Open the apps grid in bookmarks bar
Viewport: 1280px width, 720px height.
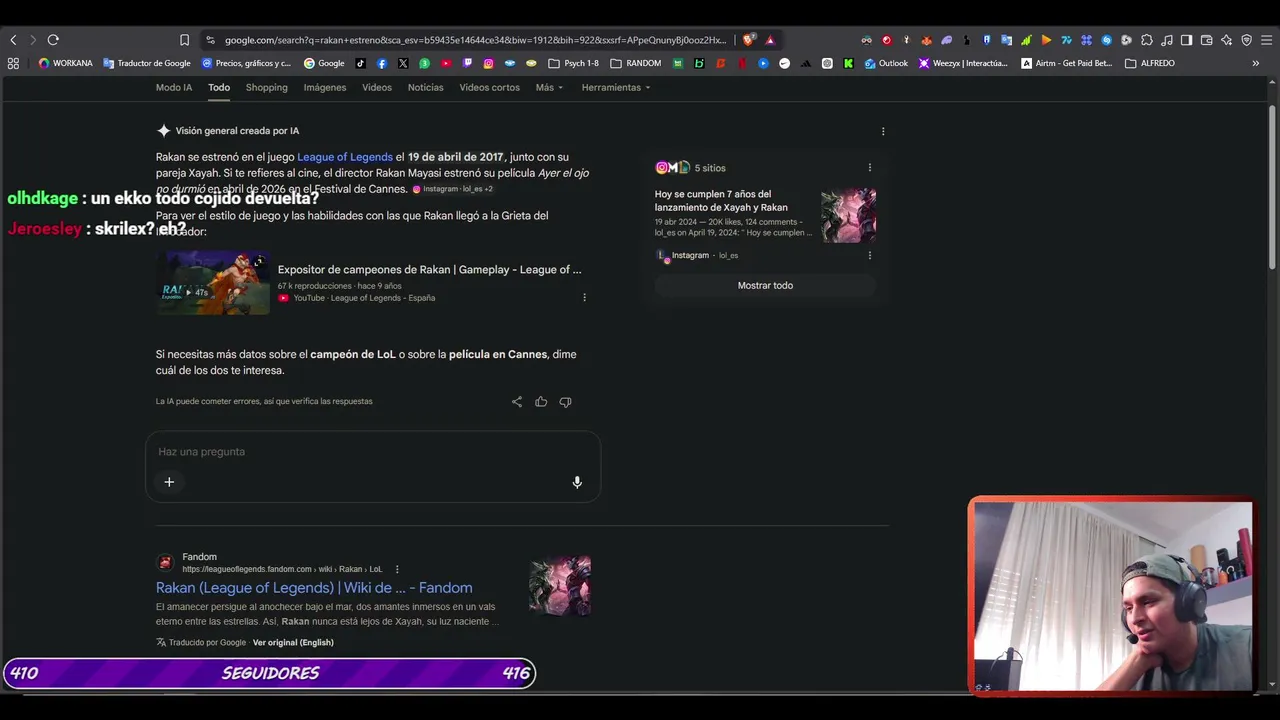tap(13, 63)
